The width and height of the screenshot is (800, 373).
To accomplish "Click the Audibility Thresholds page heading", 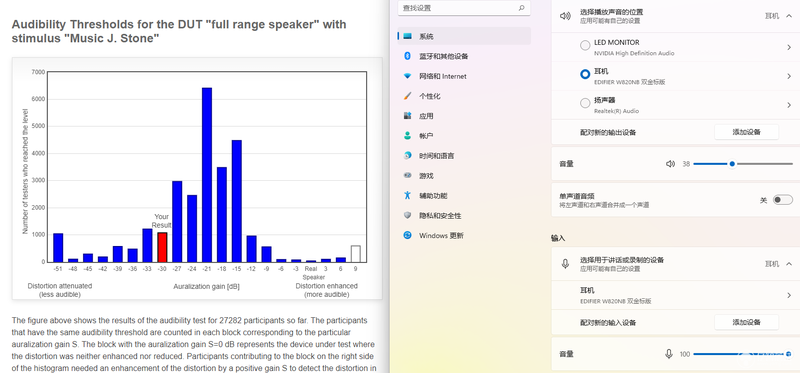I will point(179,32).
